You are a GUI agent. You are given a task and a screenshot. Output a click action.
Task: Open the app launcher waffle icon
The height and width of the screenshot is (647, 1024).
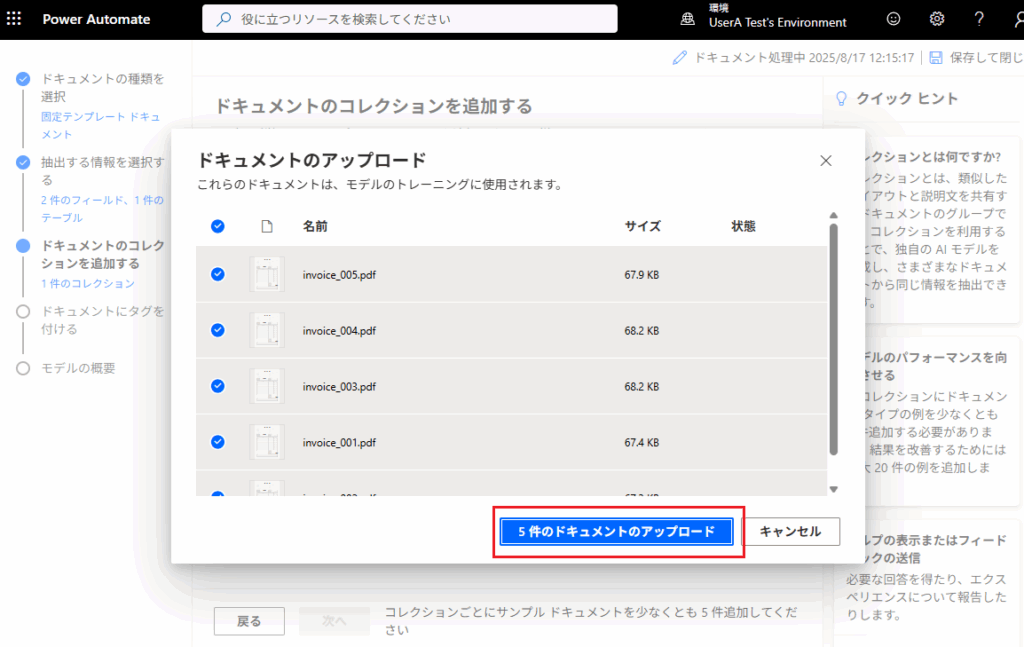coord(14,18)
